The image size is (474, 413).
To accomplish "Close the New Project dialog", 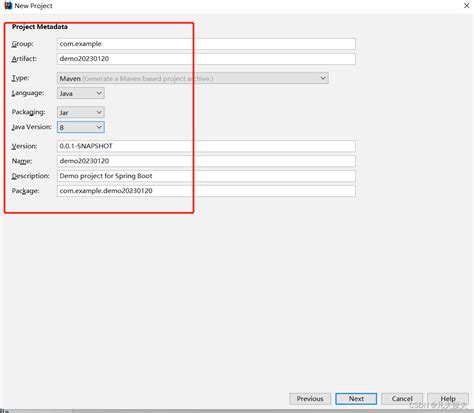I will pyautogui.click(x=466, y=6).
